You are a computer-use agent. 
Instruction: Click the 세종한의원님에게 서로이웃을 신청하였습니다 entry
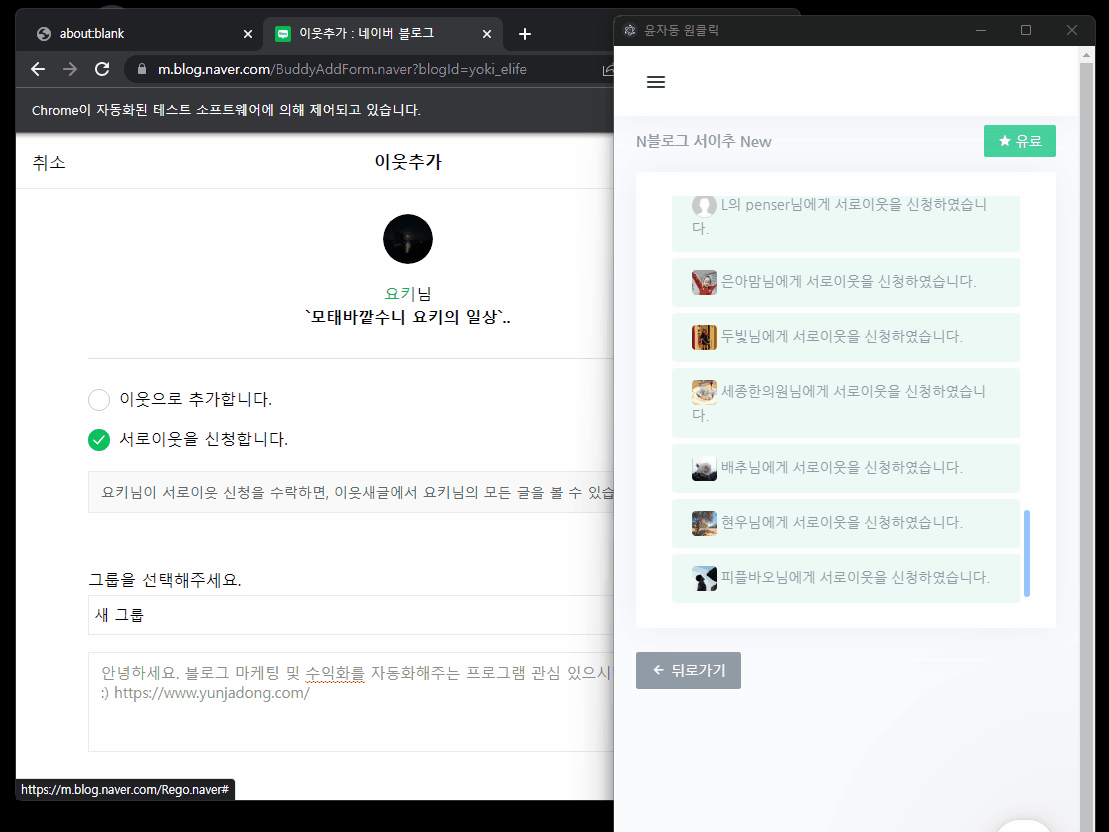(x=846, y=403)
